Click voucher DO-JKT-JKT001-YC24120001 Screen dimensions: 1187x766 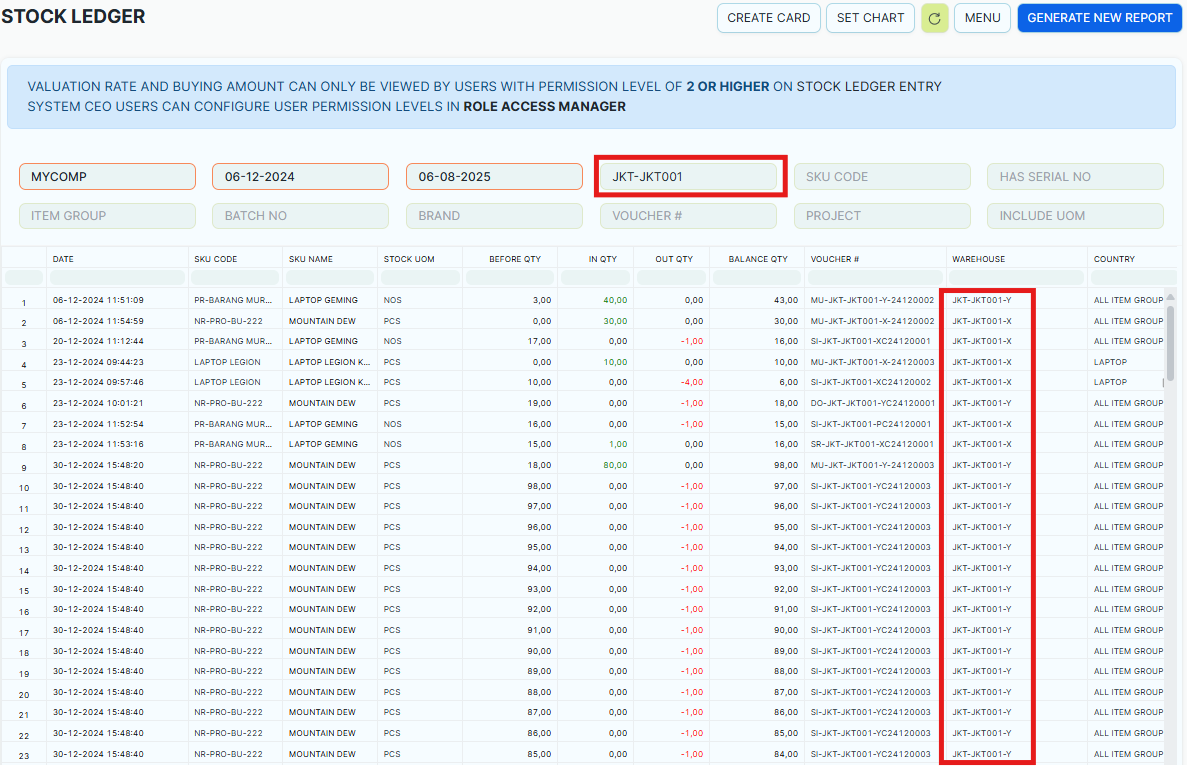tap(873, 403)
